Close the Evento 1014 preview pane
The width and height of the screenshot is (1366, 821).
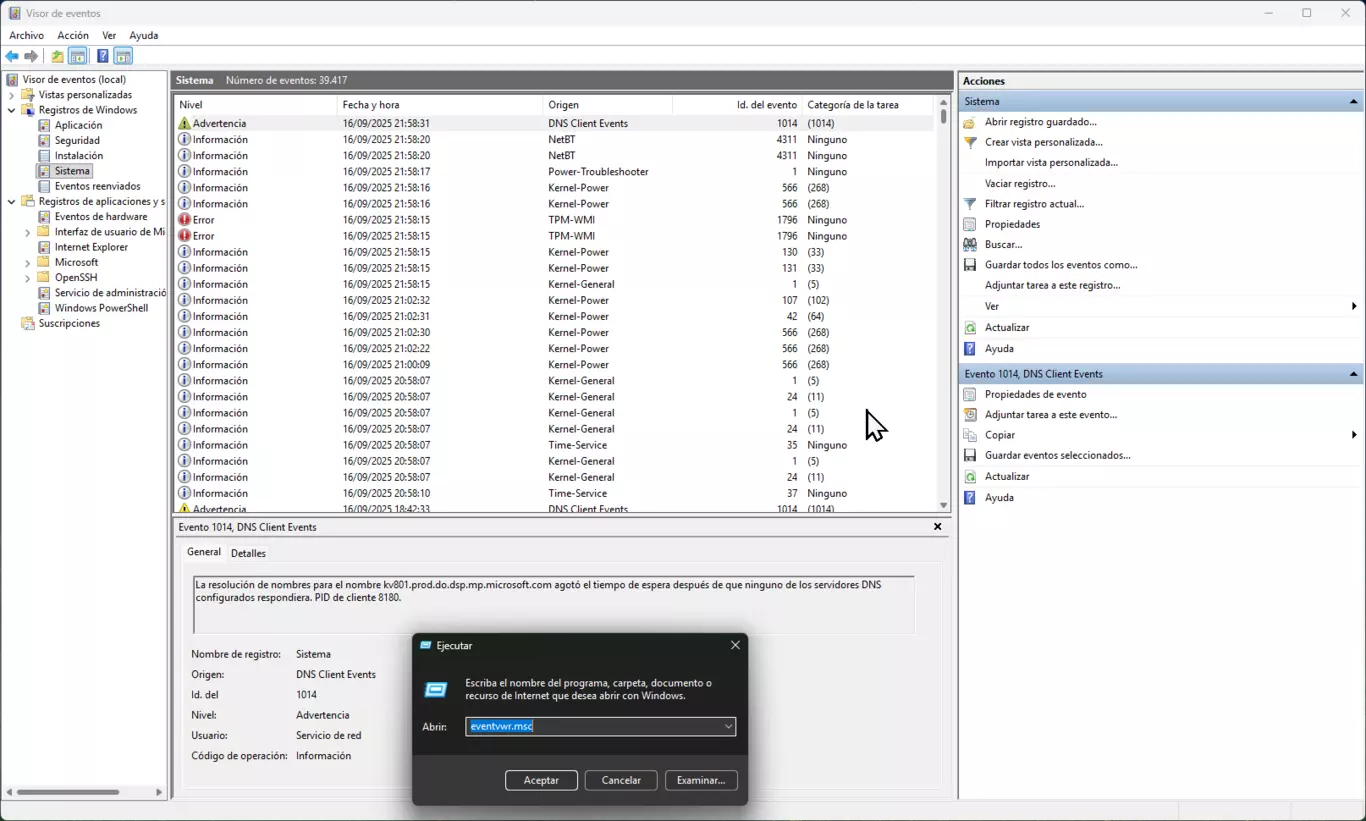[937, 526]
